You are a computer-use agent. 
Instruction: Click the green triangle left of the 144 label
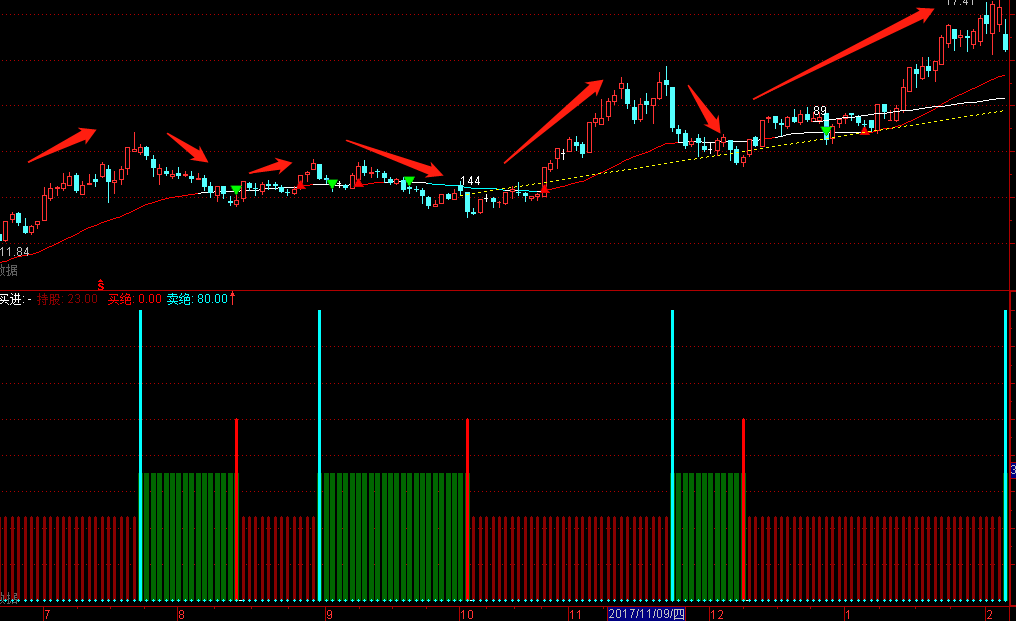tap(408, 181)
